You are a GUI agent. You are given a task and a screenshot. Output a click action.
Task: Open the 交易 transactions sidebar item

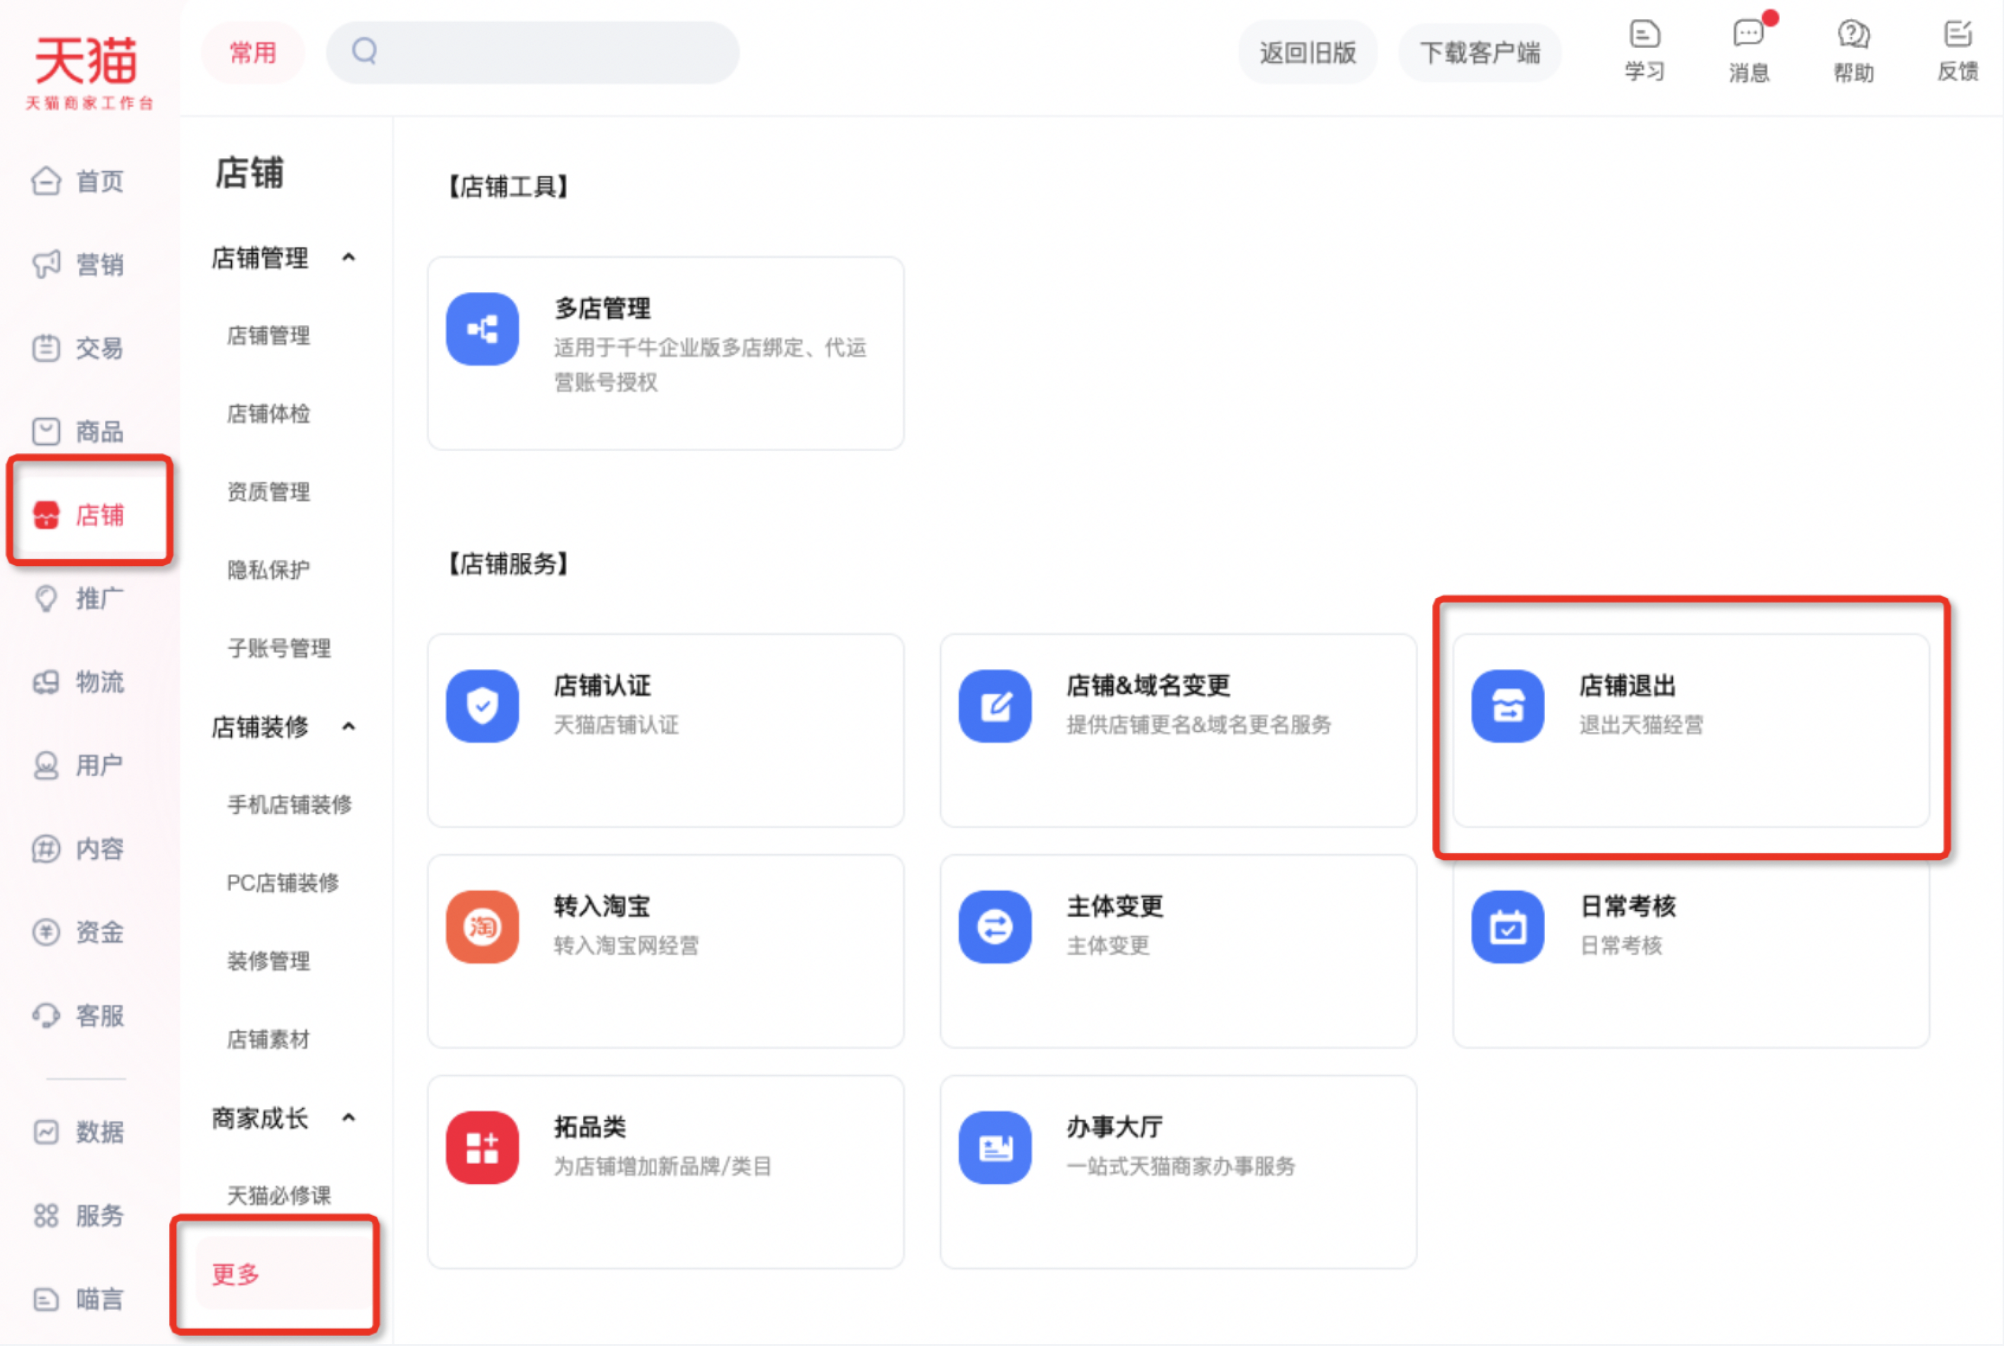tap(78, 348)
